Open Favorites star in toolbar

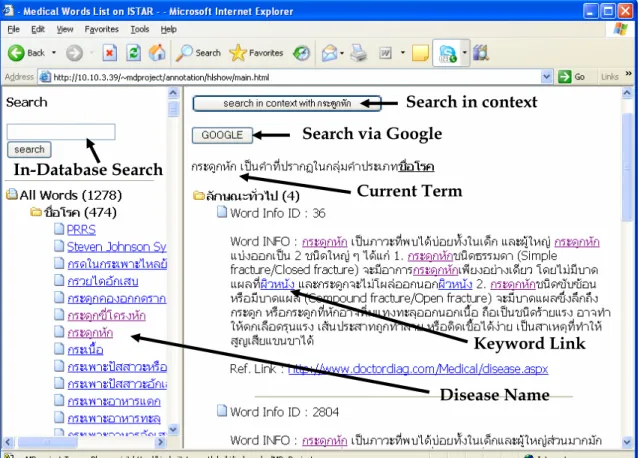pos(256,53)
